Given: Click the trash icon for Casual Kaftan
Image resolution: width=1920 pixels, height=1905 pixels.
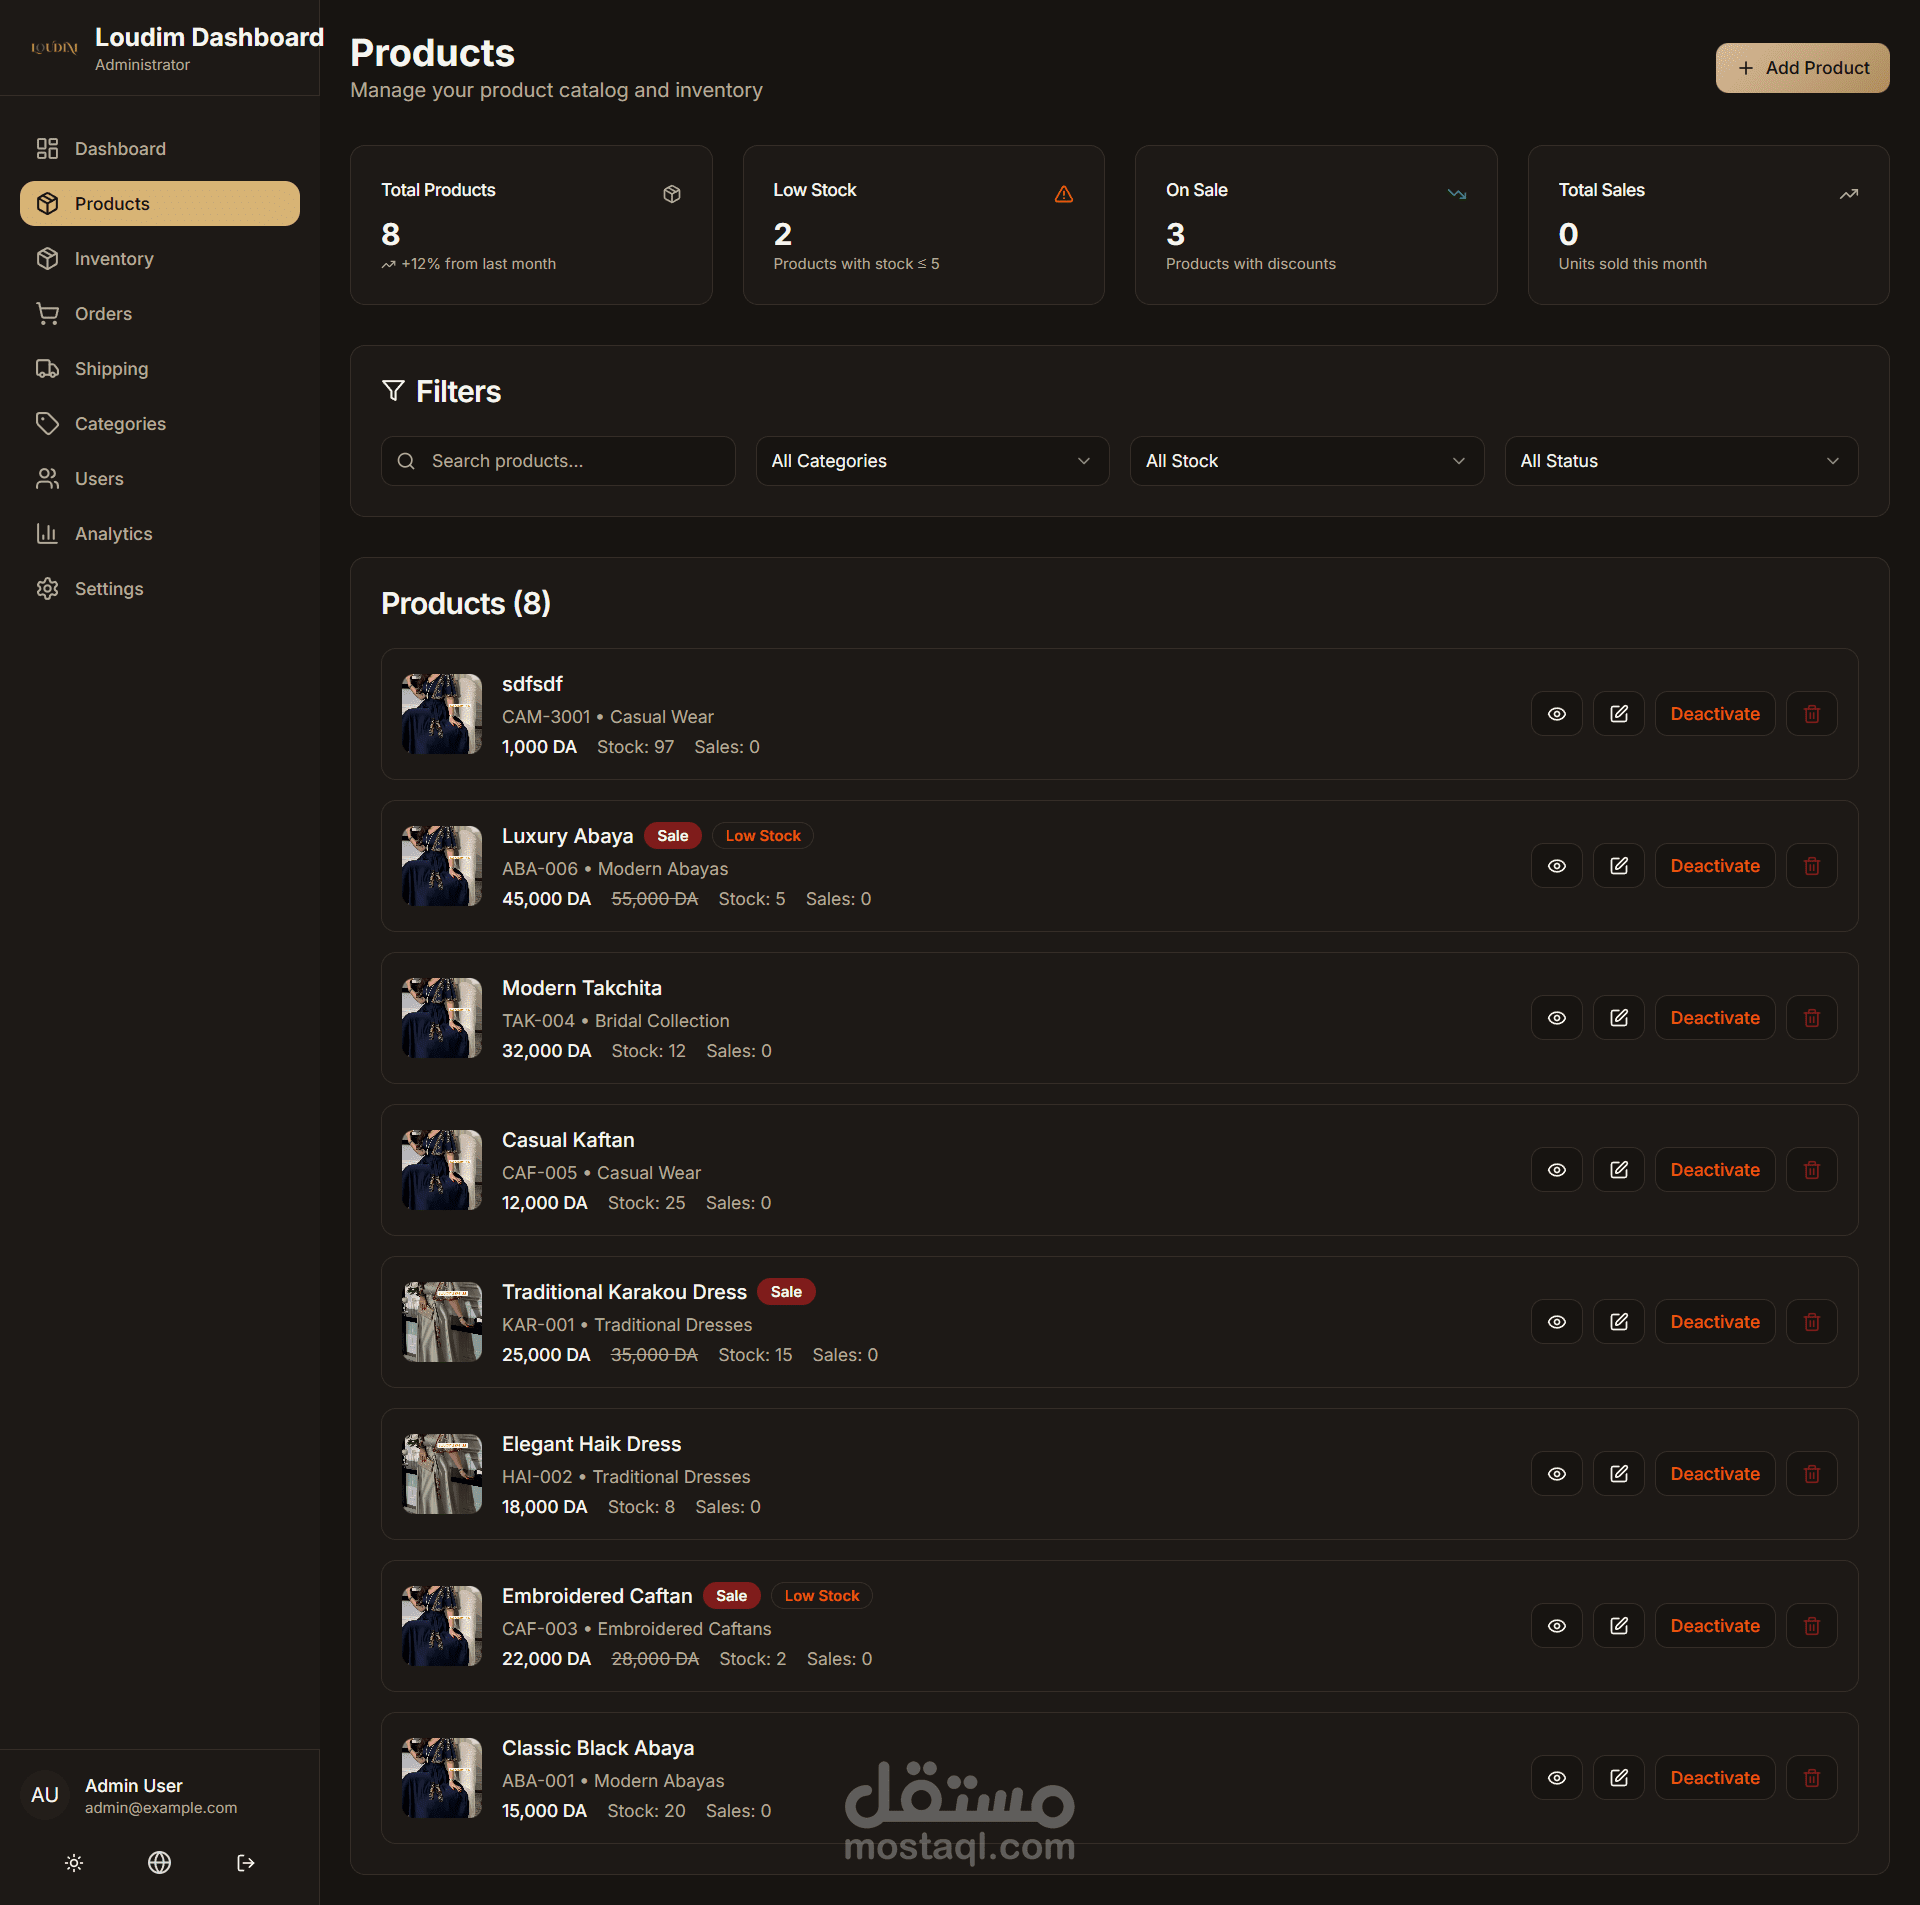Looking at the screenshot, I should coord(1811,1170).
